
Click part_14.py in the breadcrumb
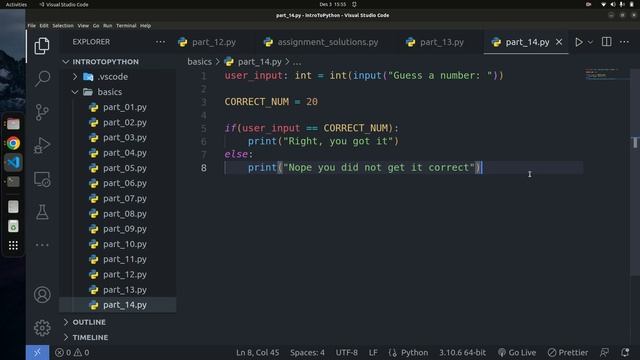(259, 62)
